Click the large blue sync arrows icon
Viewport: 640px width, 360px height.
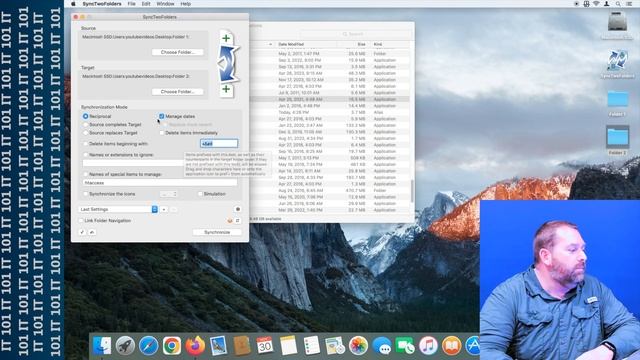227,64
